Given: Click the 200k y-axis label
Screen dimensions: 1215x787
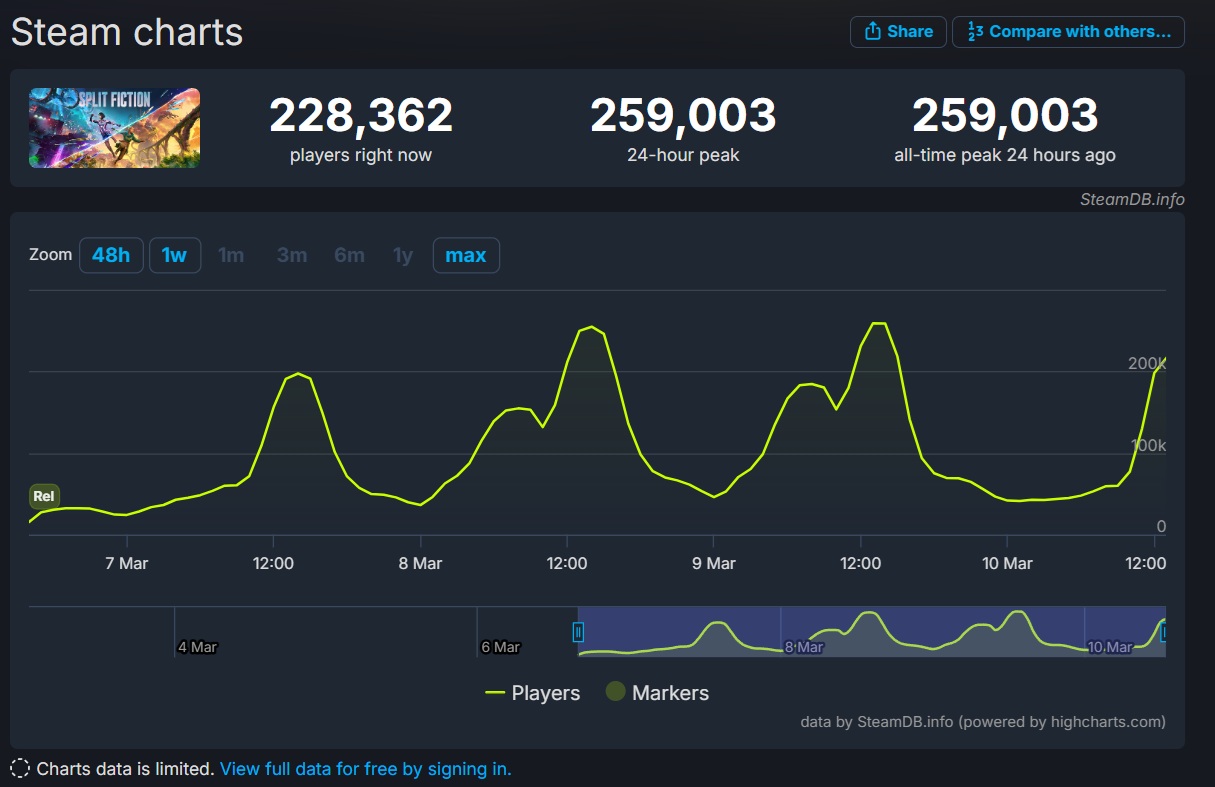Looking at the screenshot, I should point(1147,363).
